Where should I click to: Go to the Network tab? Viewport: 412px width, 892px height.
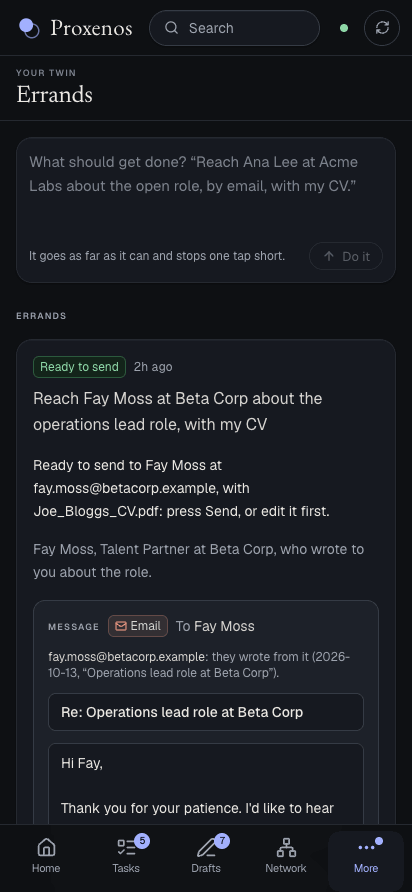pyautogui.click(x=286, y=856)
